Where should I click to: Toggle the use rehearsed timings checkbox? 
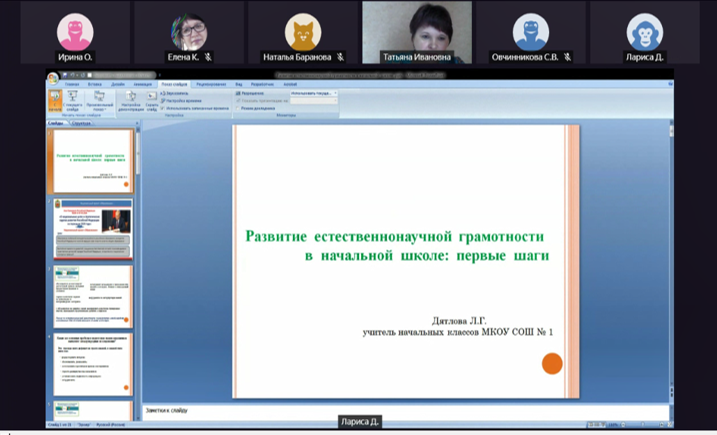click(x=162, y=107)
